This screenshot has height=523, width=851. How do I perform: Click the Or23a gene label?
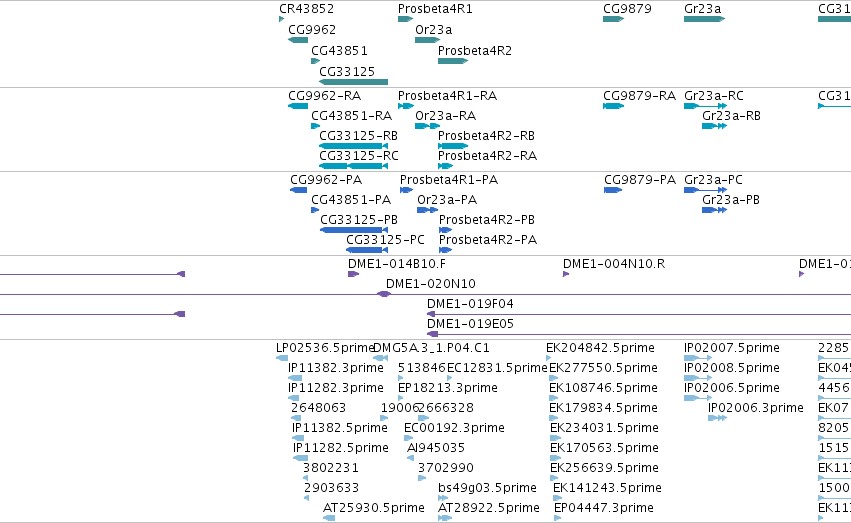[x=433, y=29]
